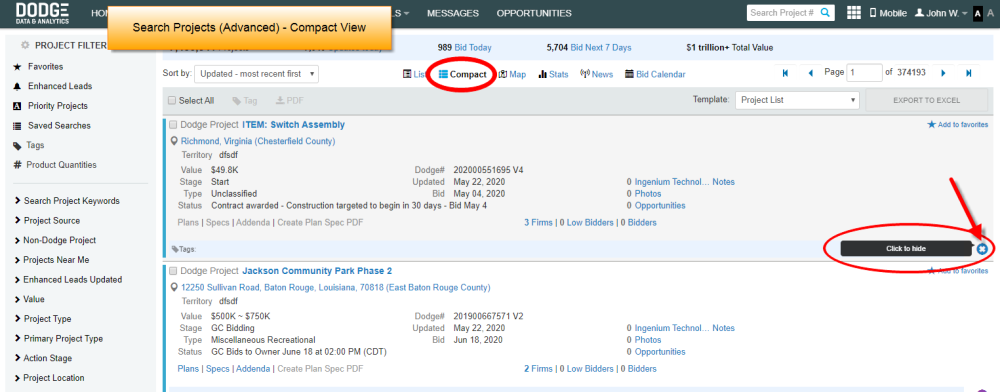Go to previous page arrow

(x=811, y=73)
